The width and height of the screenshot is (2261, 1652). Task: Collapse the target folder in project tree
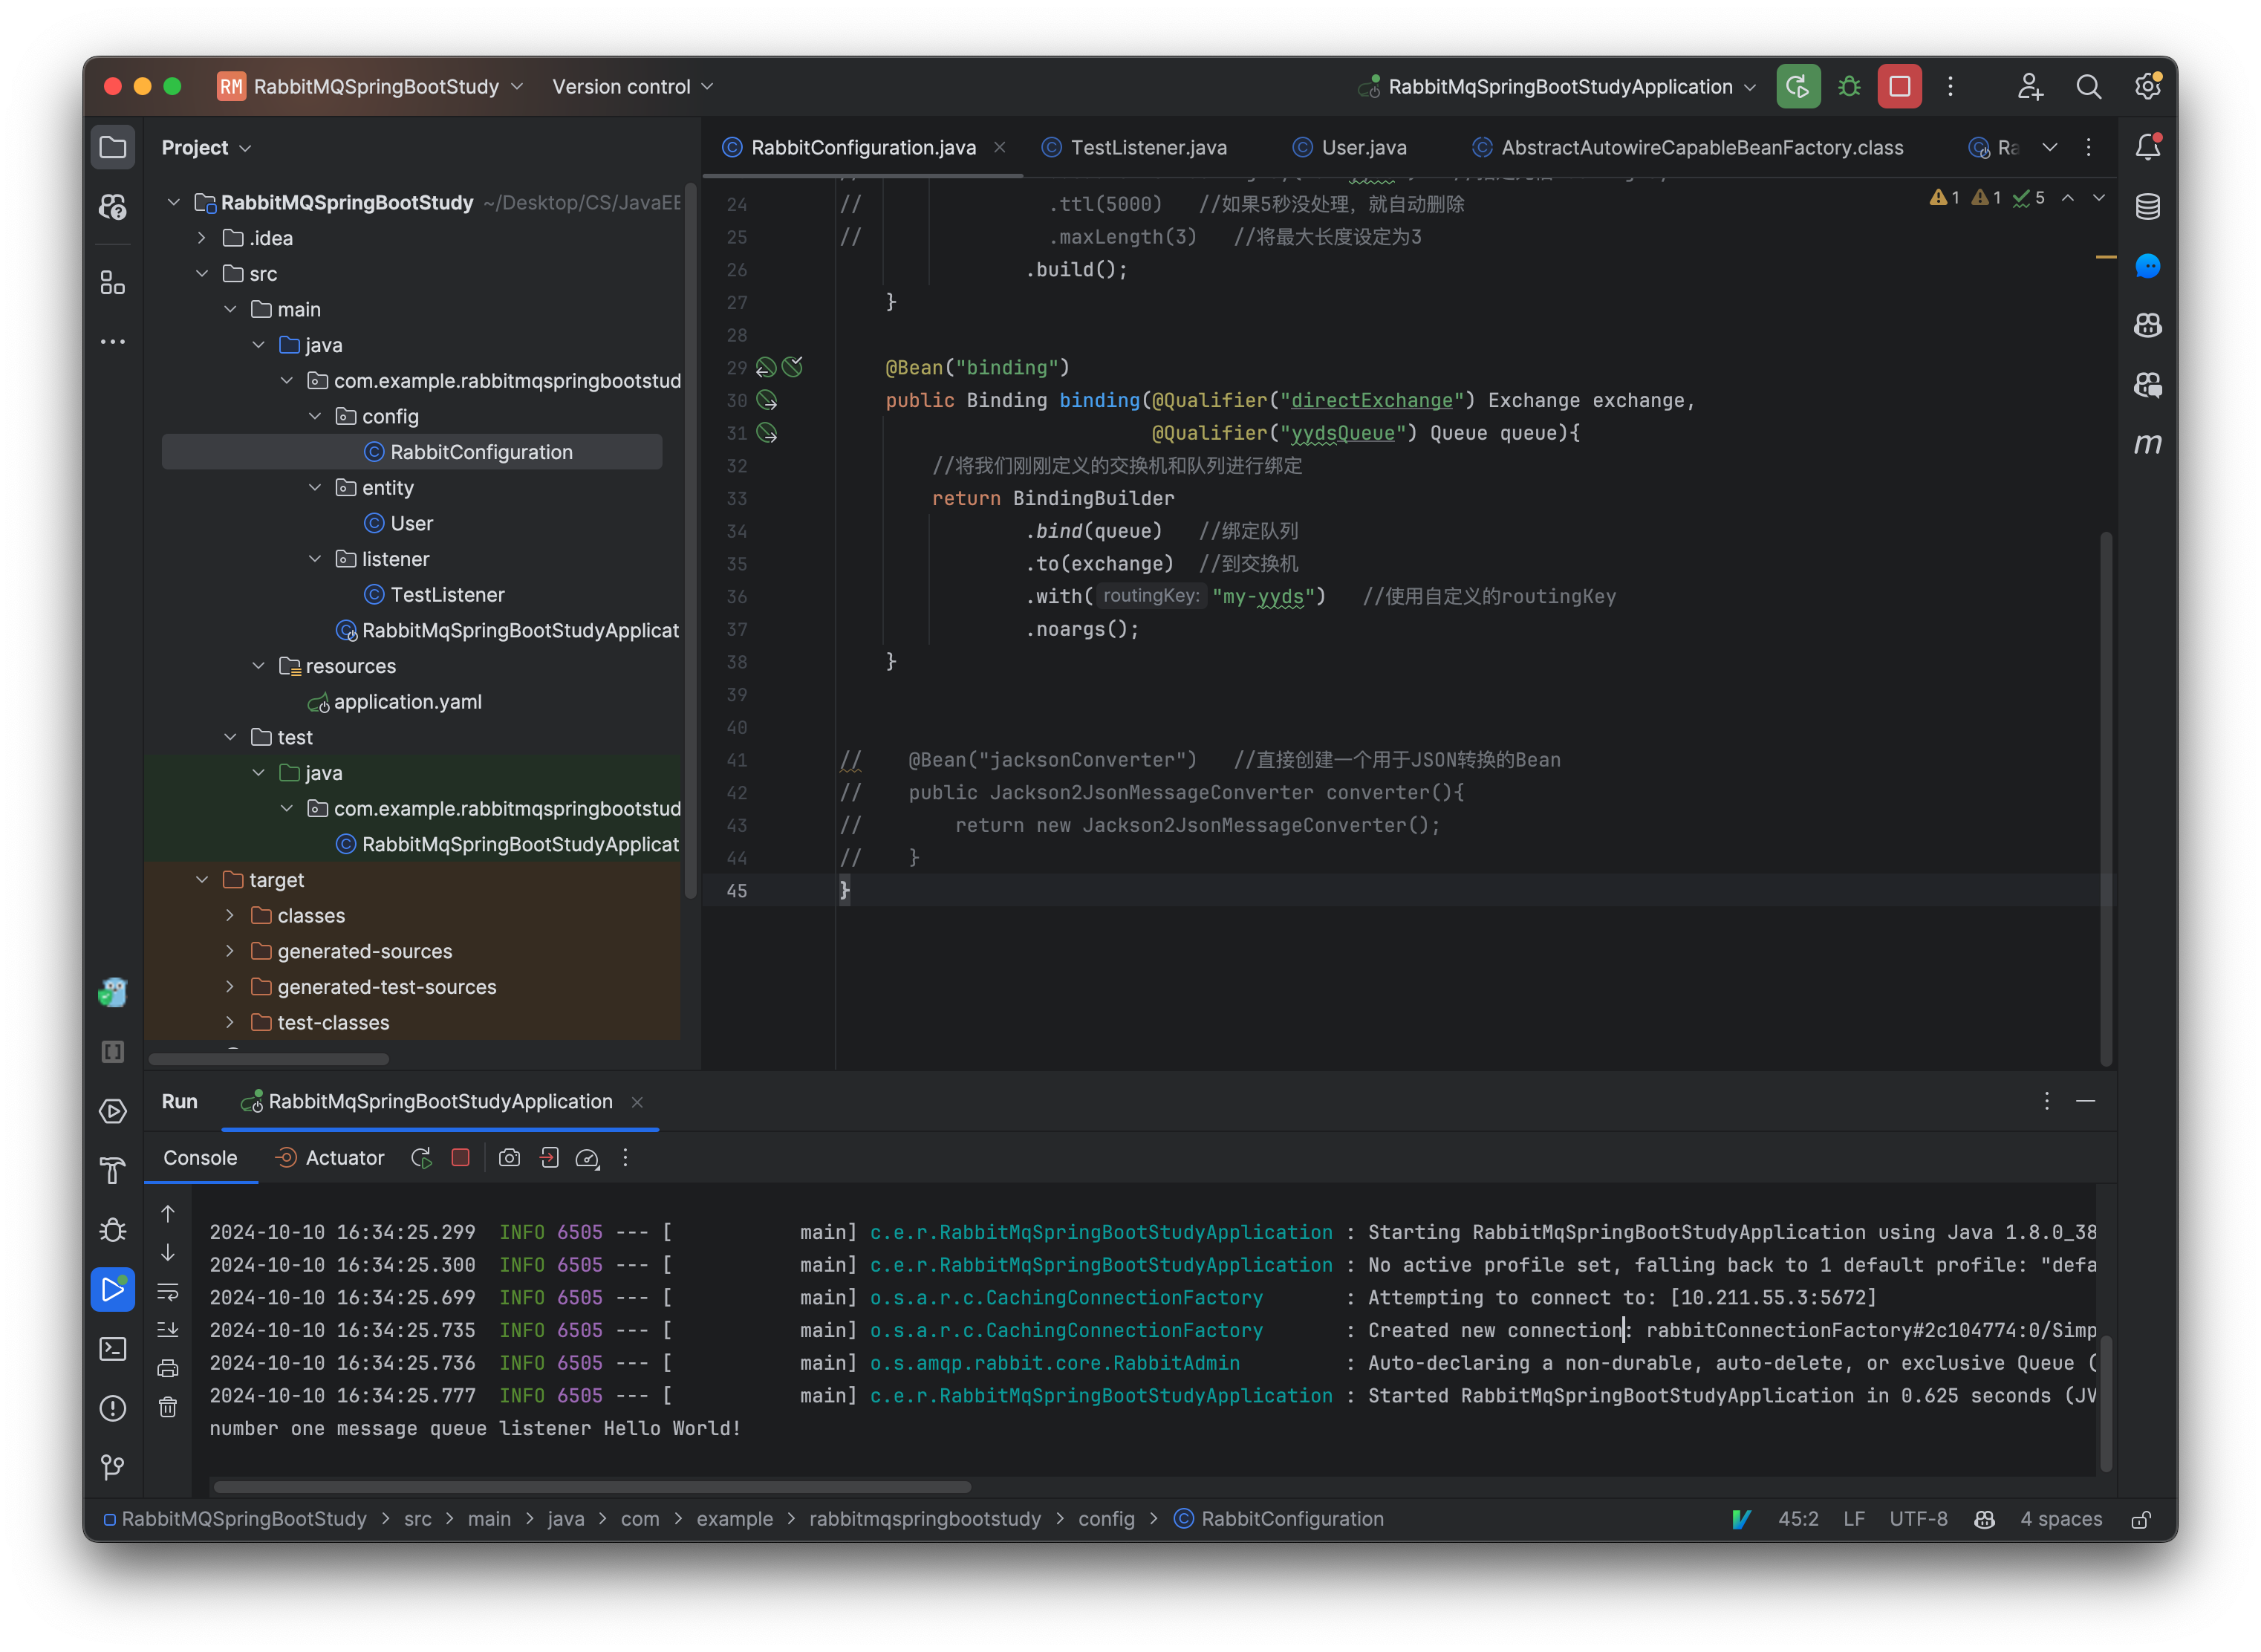coord(202,880)
